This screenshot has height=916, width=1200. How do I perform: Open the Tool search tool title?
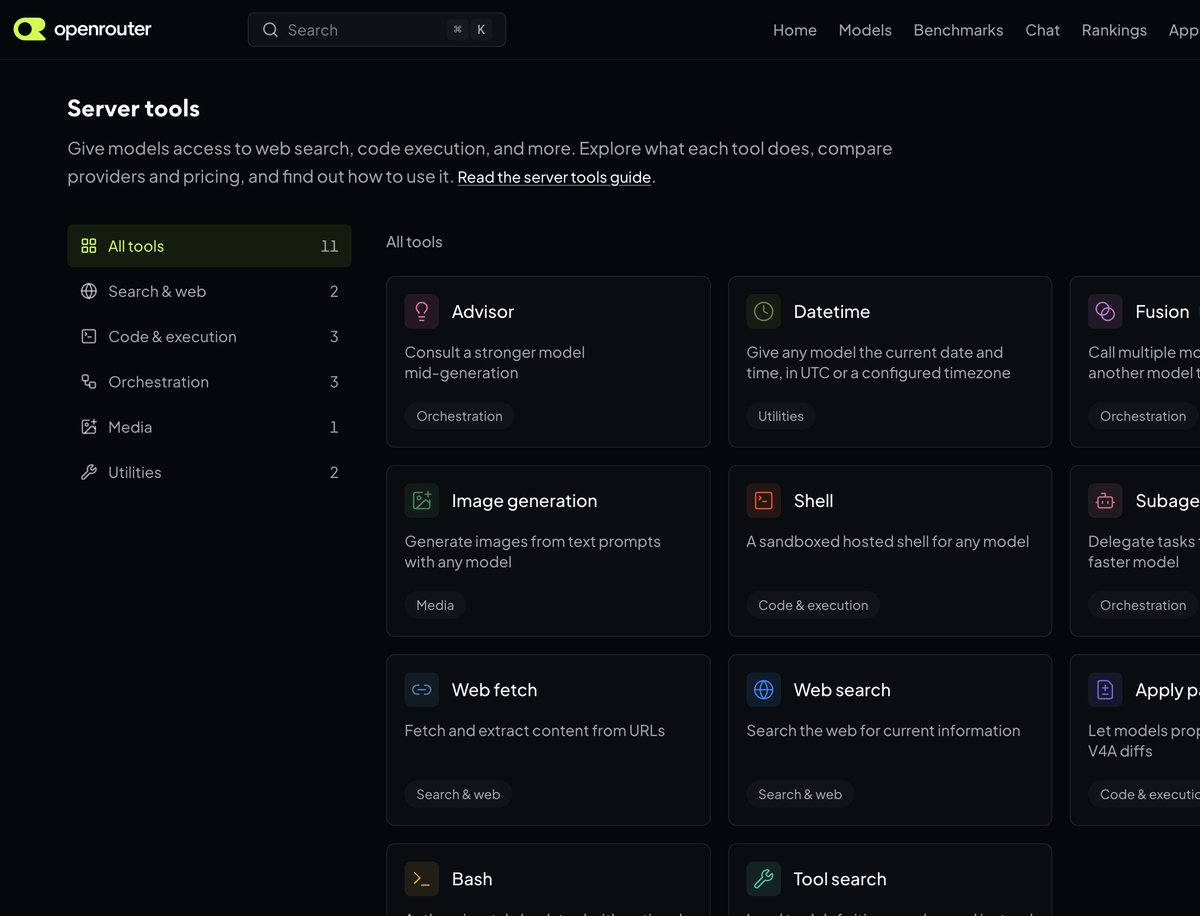point(840,878)
